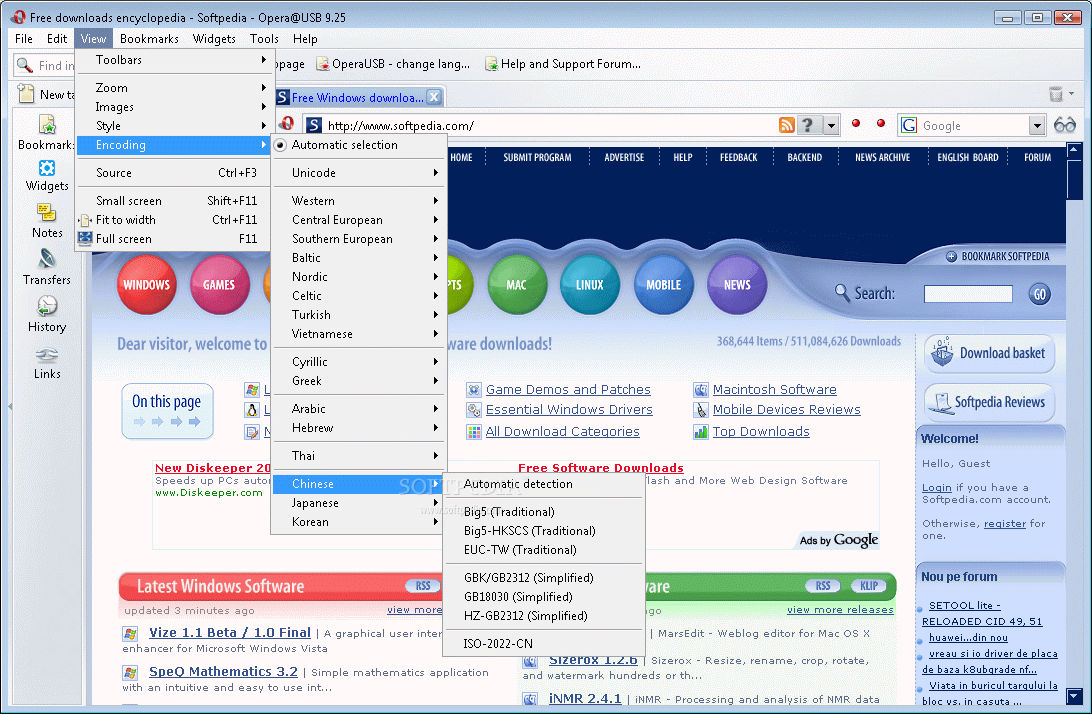The image size is (1092, 714).
Task: Open the Macintosh Software link
Action: pos(774,389)
